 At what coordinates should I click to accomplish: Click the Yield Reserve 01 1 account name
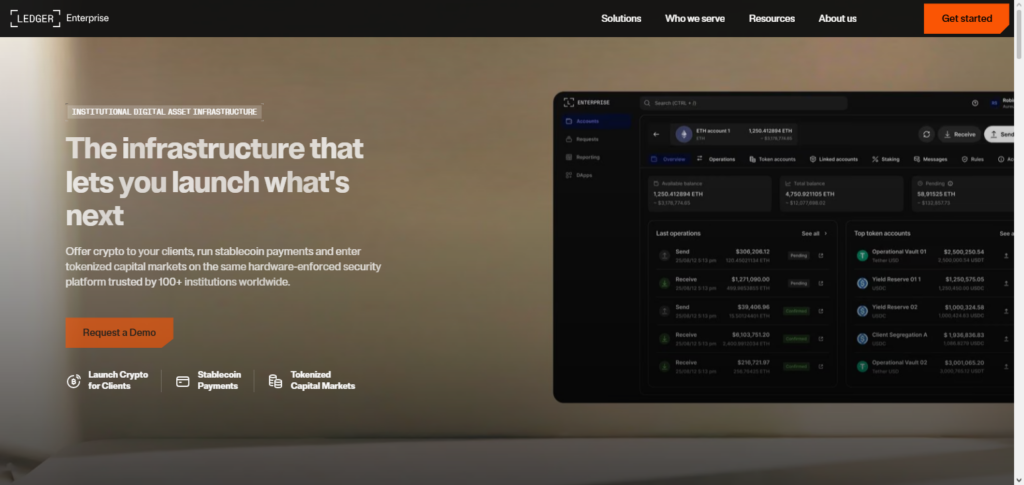point(896,279)
